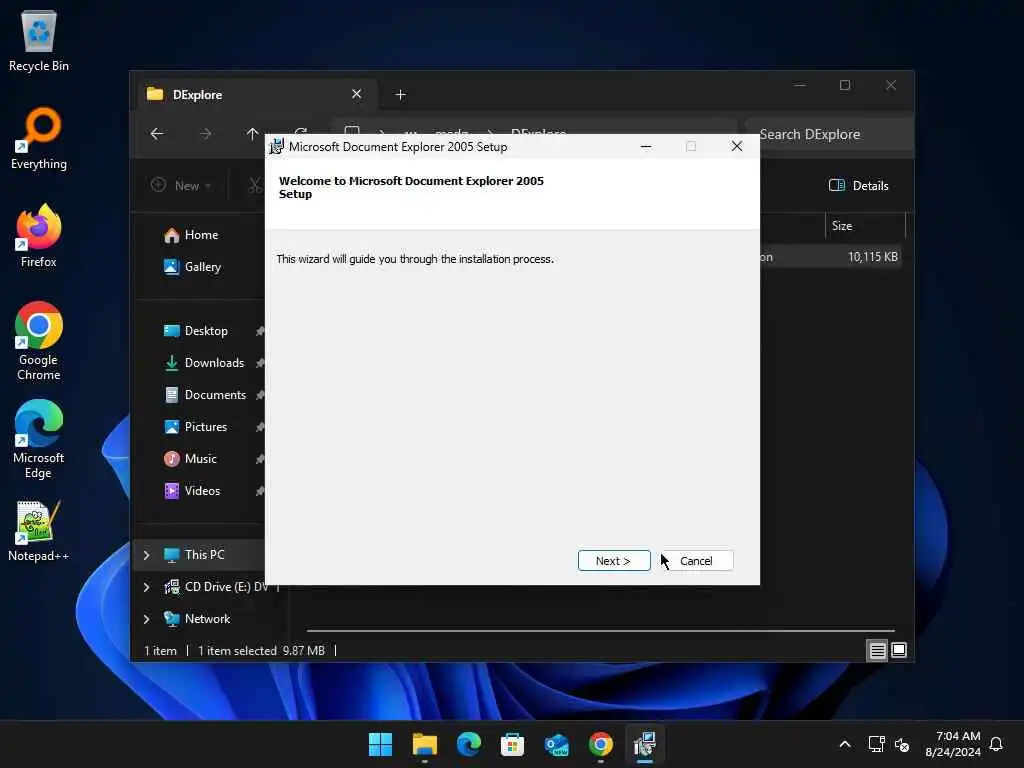Image resolution: width=1024 pixels, height=768 pixels.
Task: Click Next in Document Explorer Setup
Action: [613, 560]
